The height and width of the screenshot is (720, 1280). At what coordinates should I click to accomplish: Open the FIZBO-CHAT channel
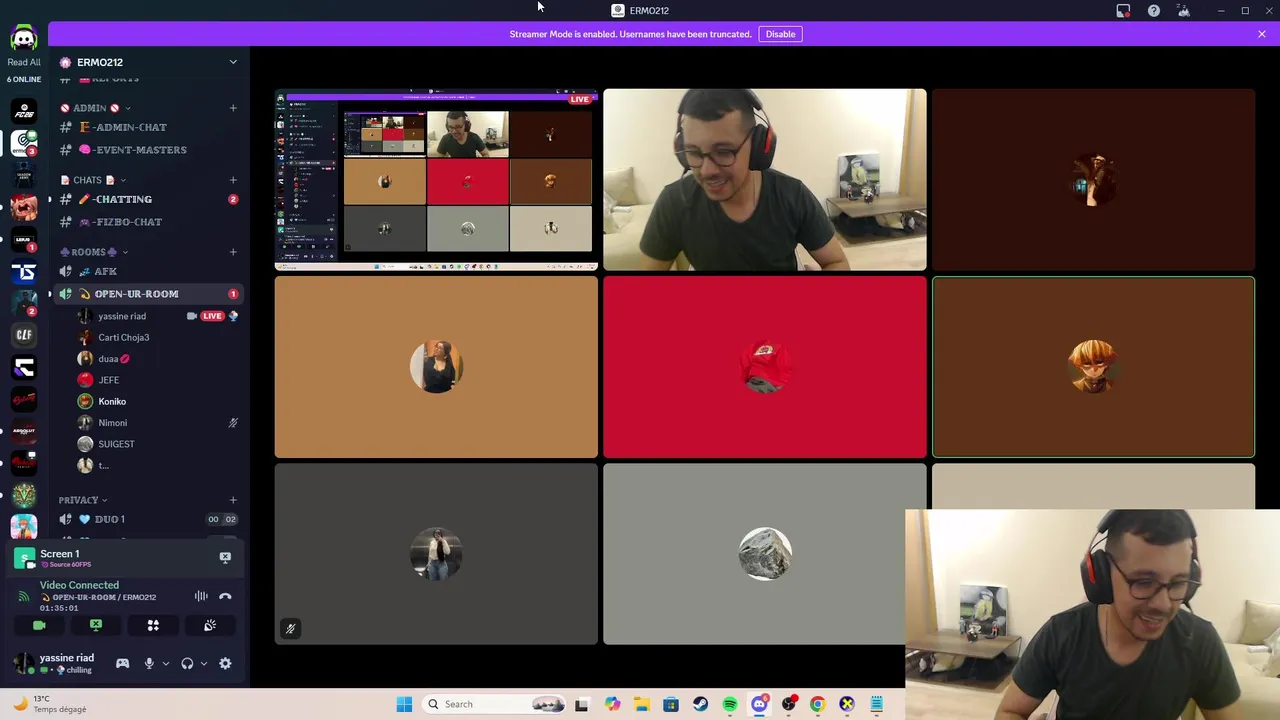point(148,222)
